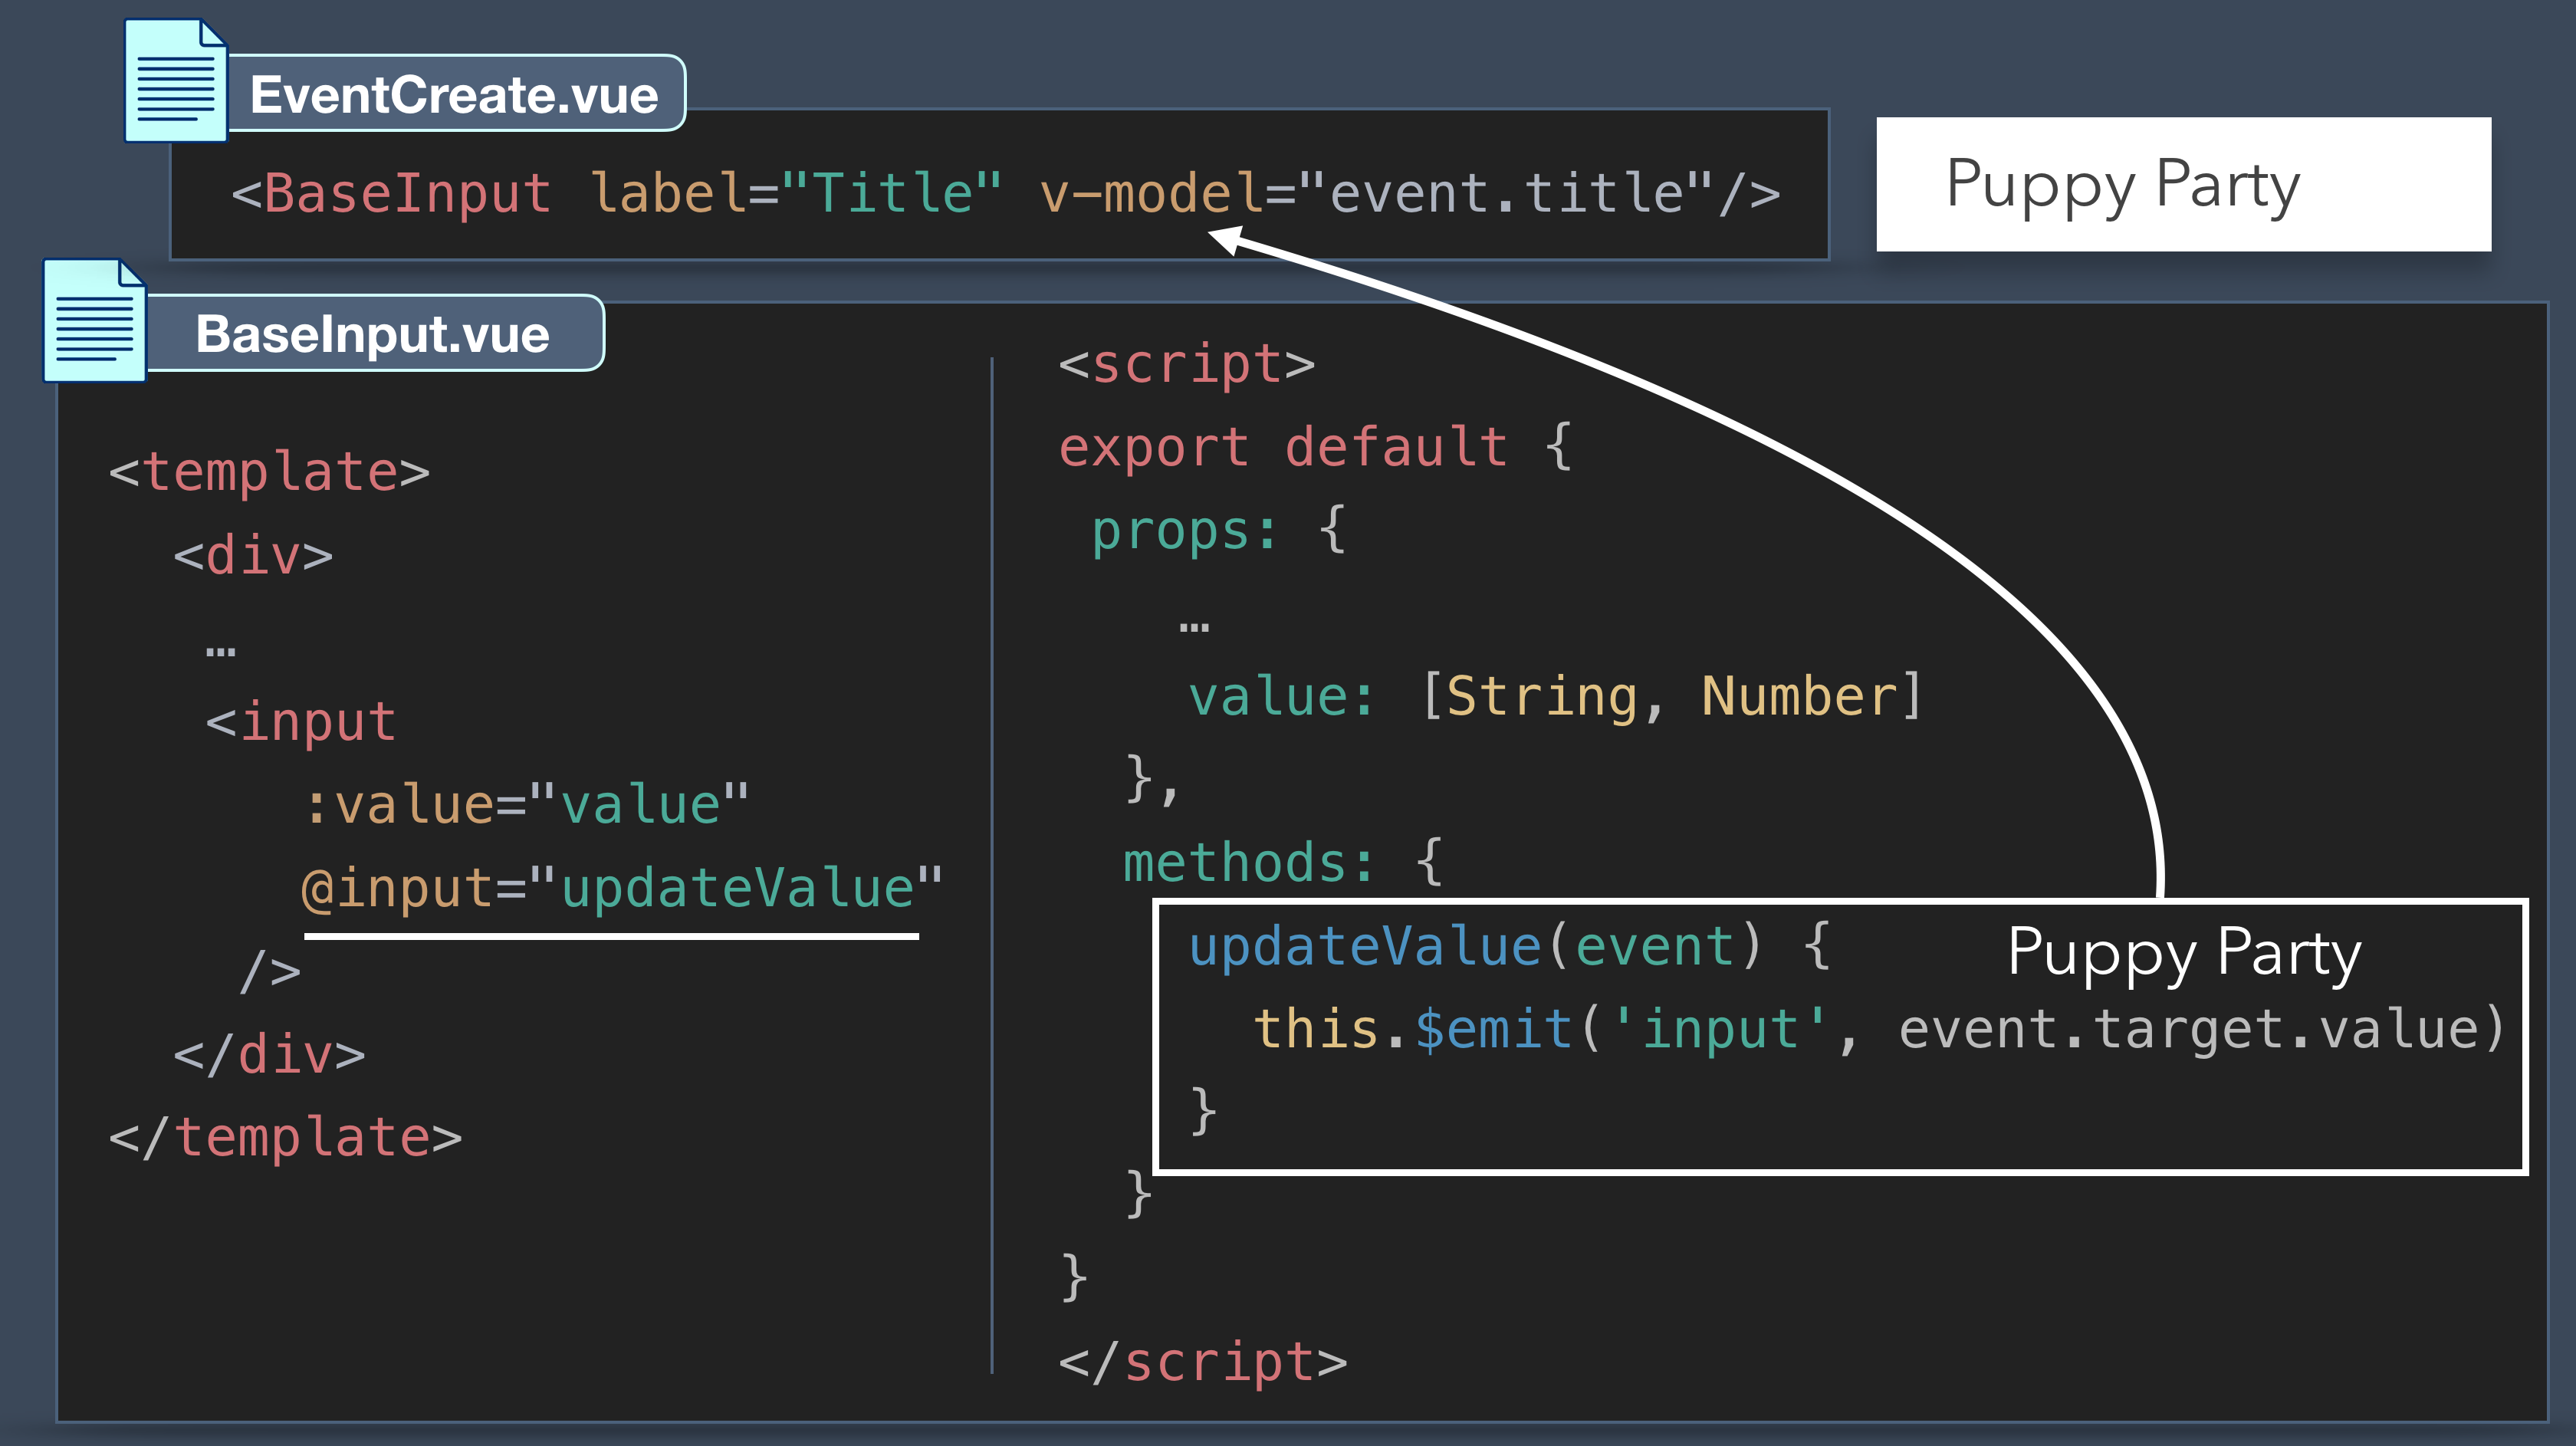Select the EventCreate.vue file tab label
Viewport: 2576px width, 1446px height.
click(x=454, y=94)
